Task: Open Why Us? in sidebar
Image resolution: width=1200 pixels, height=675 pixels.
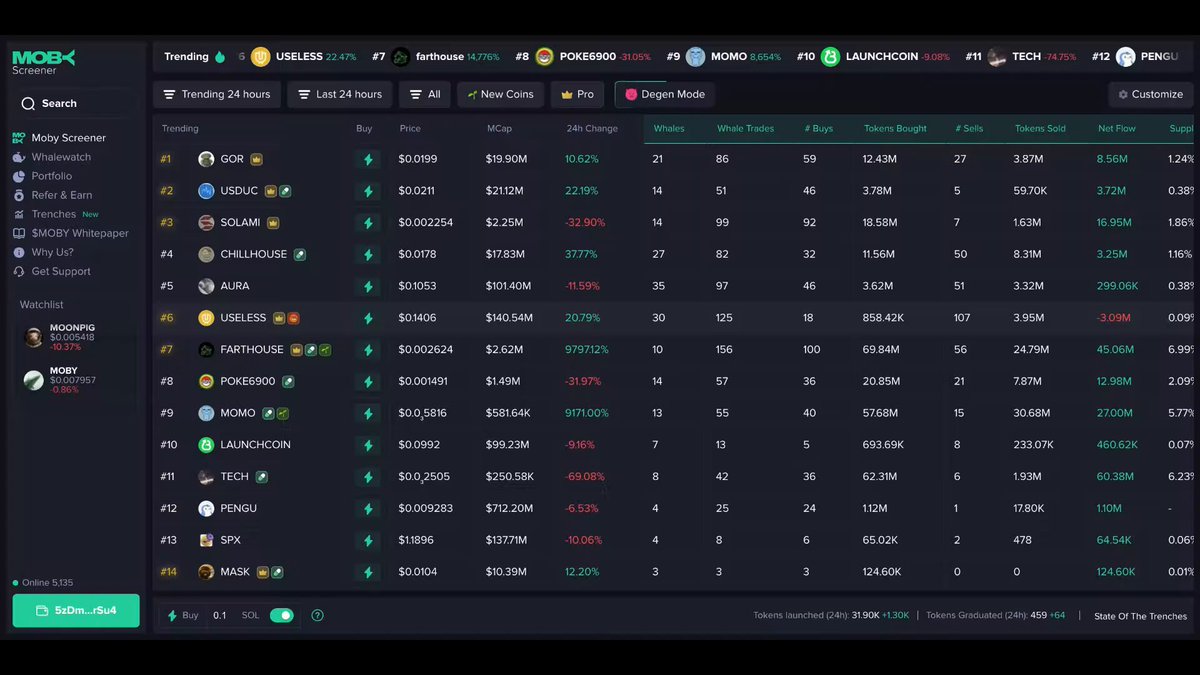Action: 43,252
